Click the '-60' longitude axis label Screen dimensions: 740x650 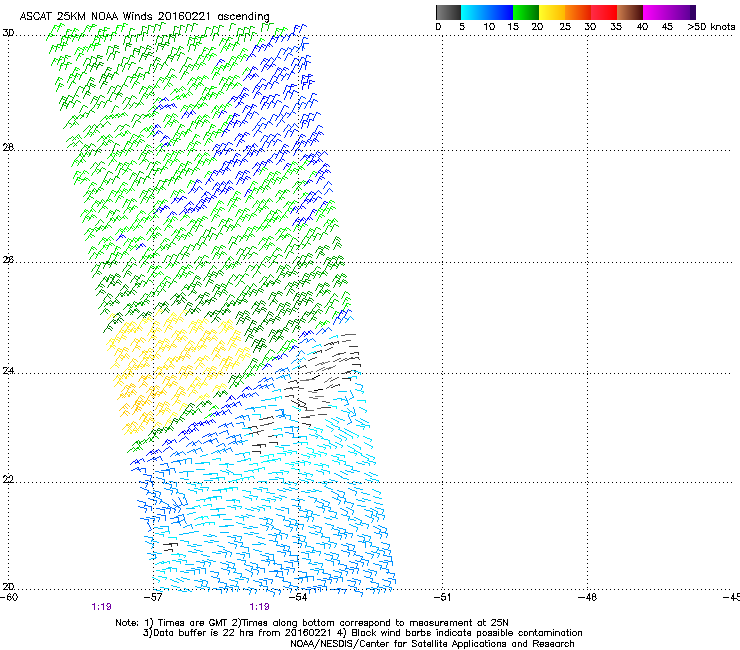click(x=9, y=598)
